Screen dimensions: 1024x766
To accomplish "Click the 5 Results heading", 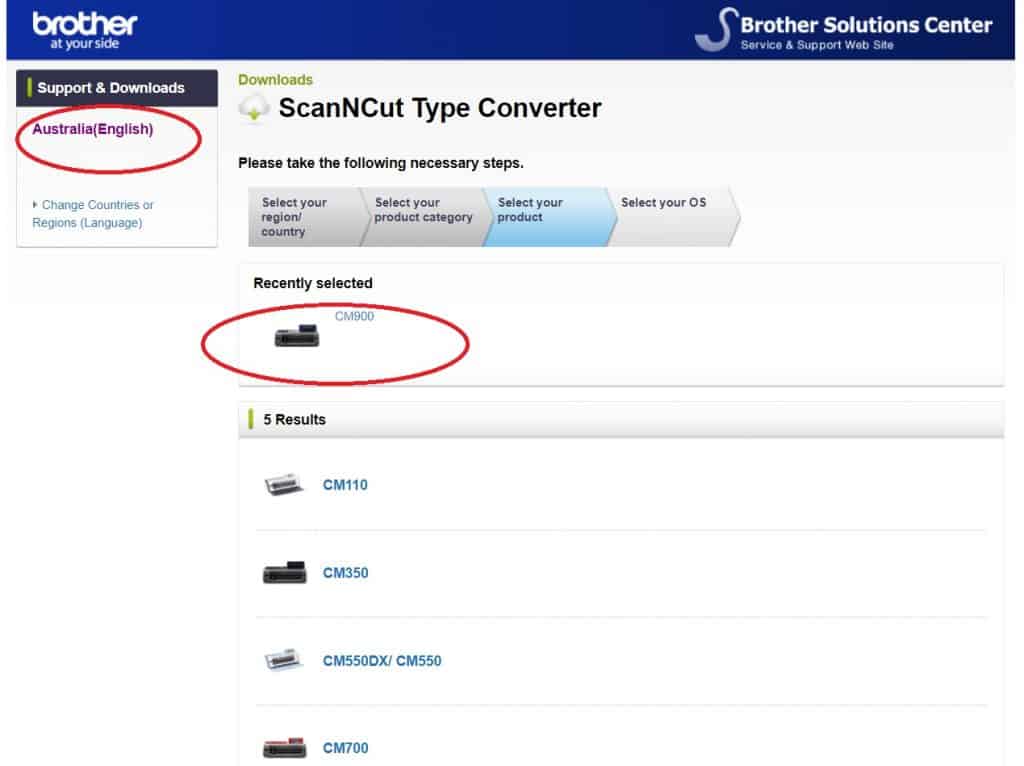I will [x=295, y=419].
